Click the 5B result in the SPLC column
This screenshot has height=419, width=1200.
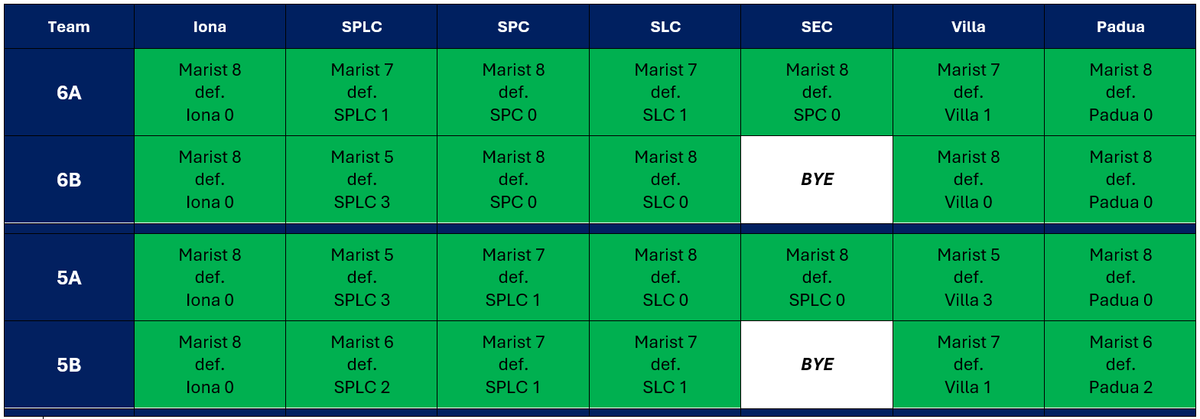[x=361, y=364]
